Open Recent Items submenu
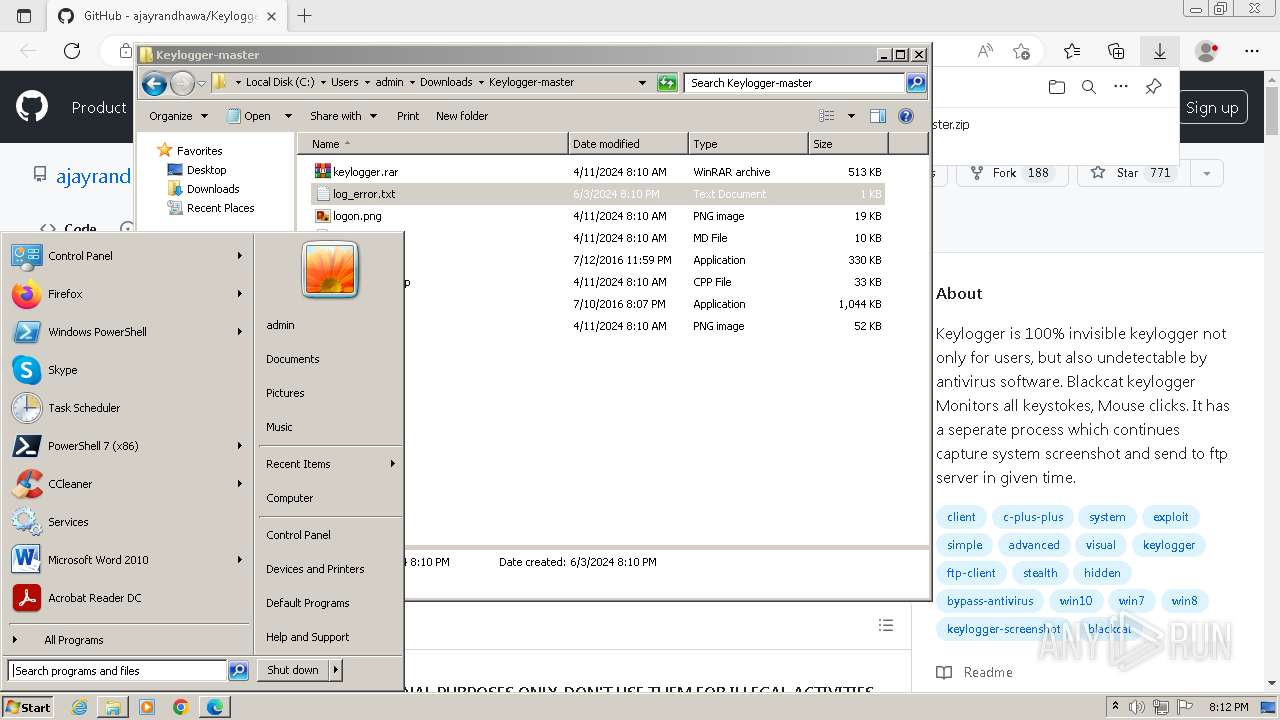 [x=330, y=464]
